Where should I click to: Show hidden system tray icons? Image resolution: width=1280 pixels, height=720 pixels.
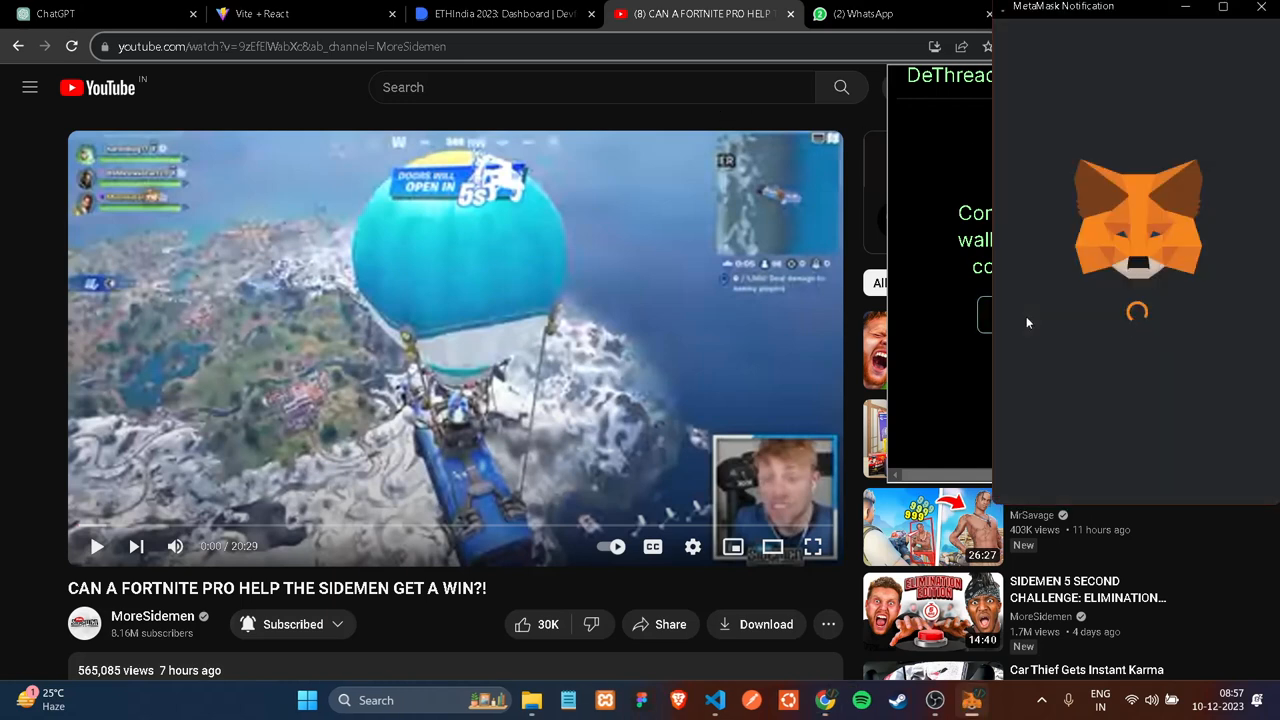click(x=1042, y=700)
